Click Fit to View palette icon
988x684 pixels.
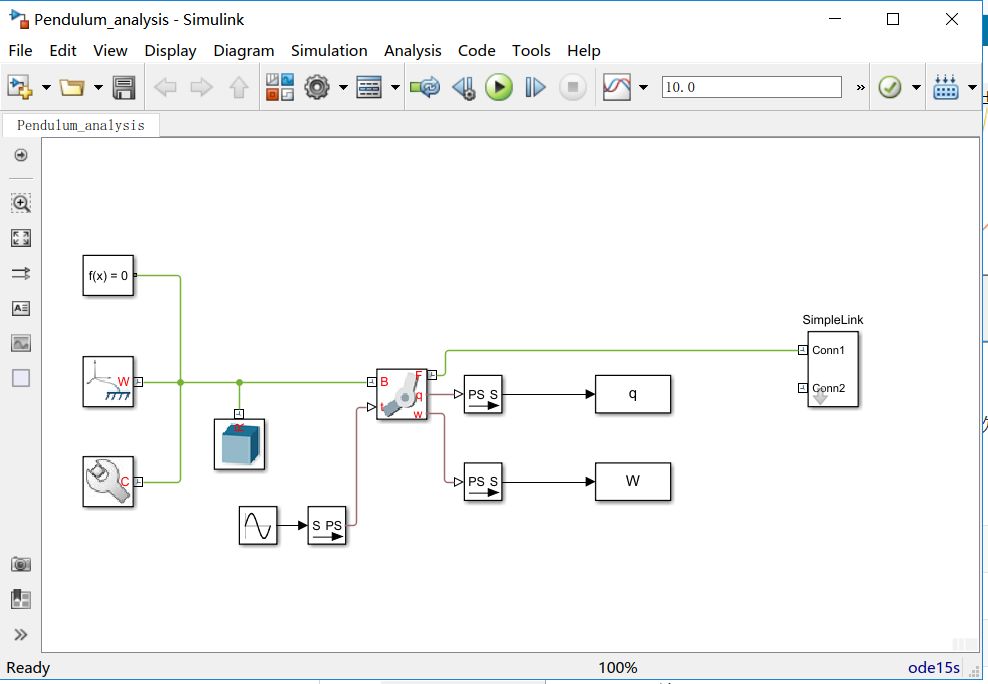[x=21, y=238]
